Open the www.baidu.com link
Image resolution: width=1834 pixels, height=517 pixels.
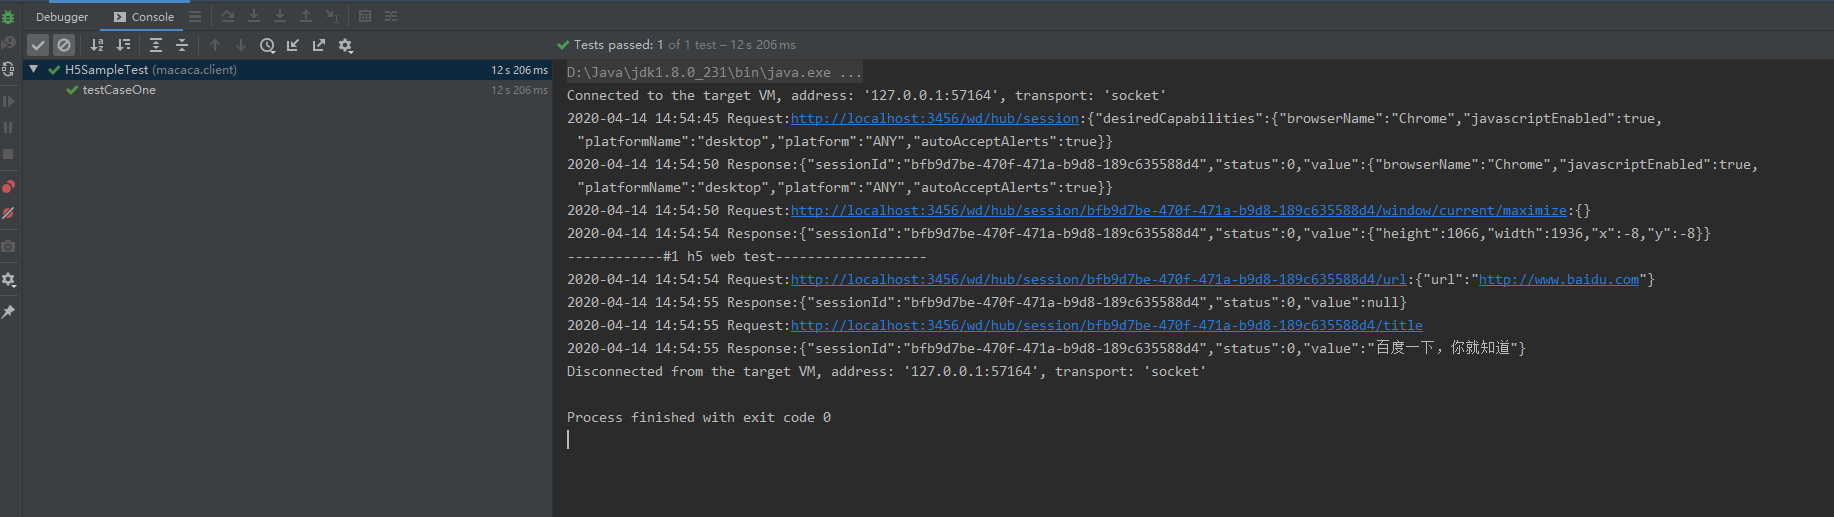(x=1558, y=280)
